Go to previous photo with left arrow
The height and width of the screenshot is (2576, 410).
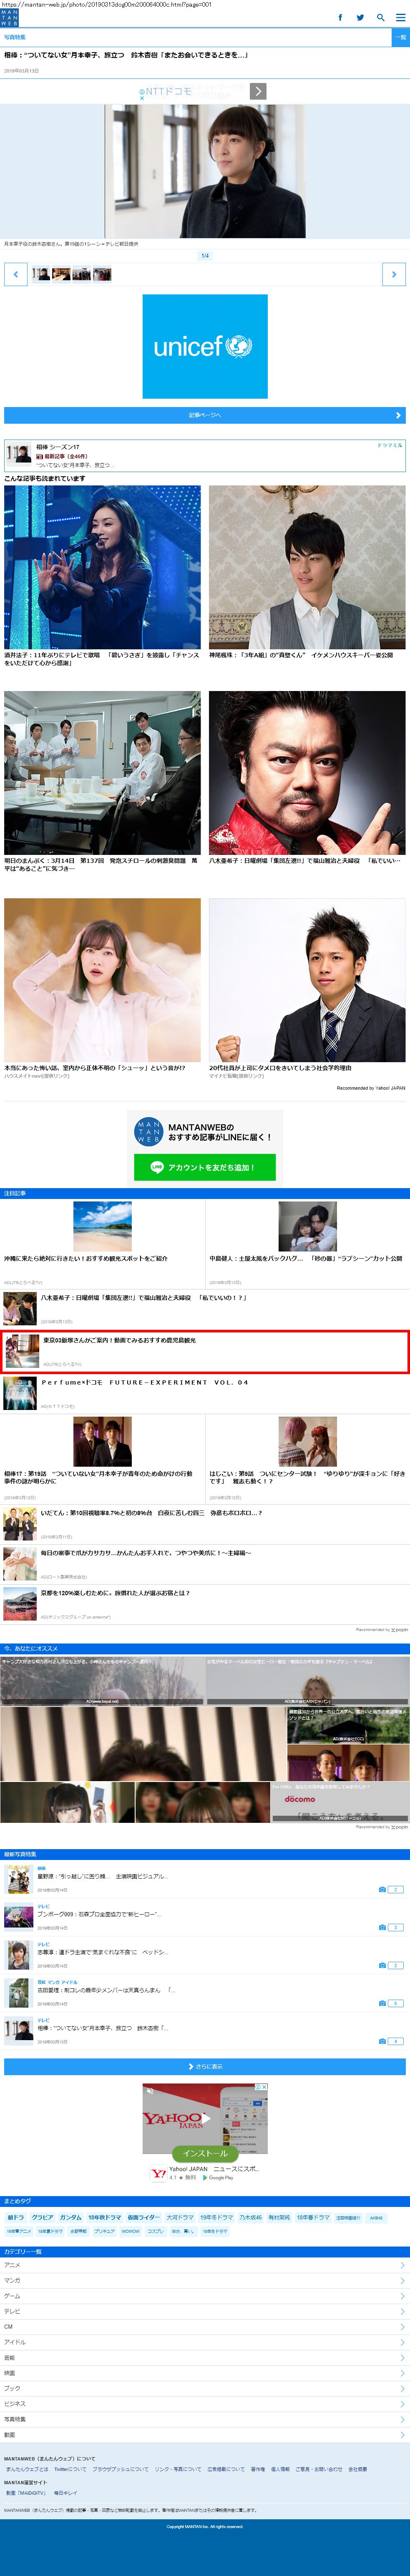click(15, 274)
